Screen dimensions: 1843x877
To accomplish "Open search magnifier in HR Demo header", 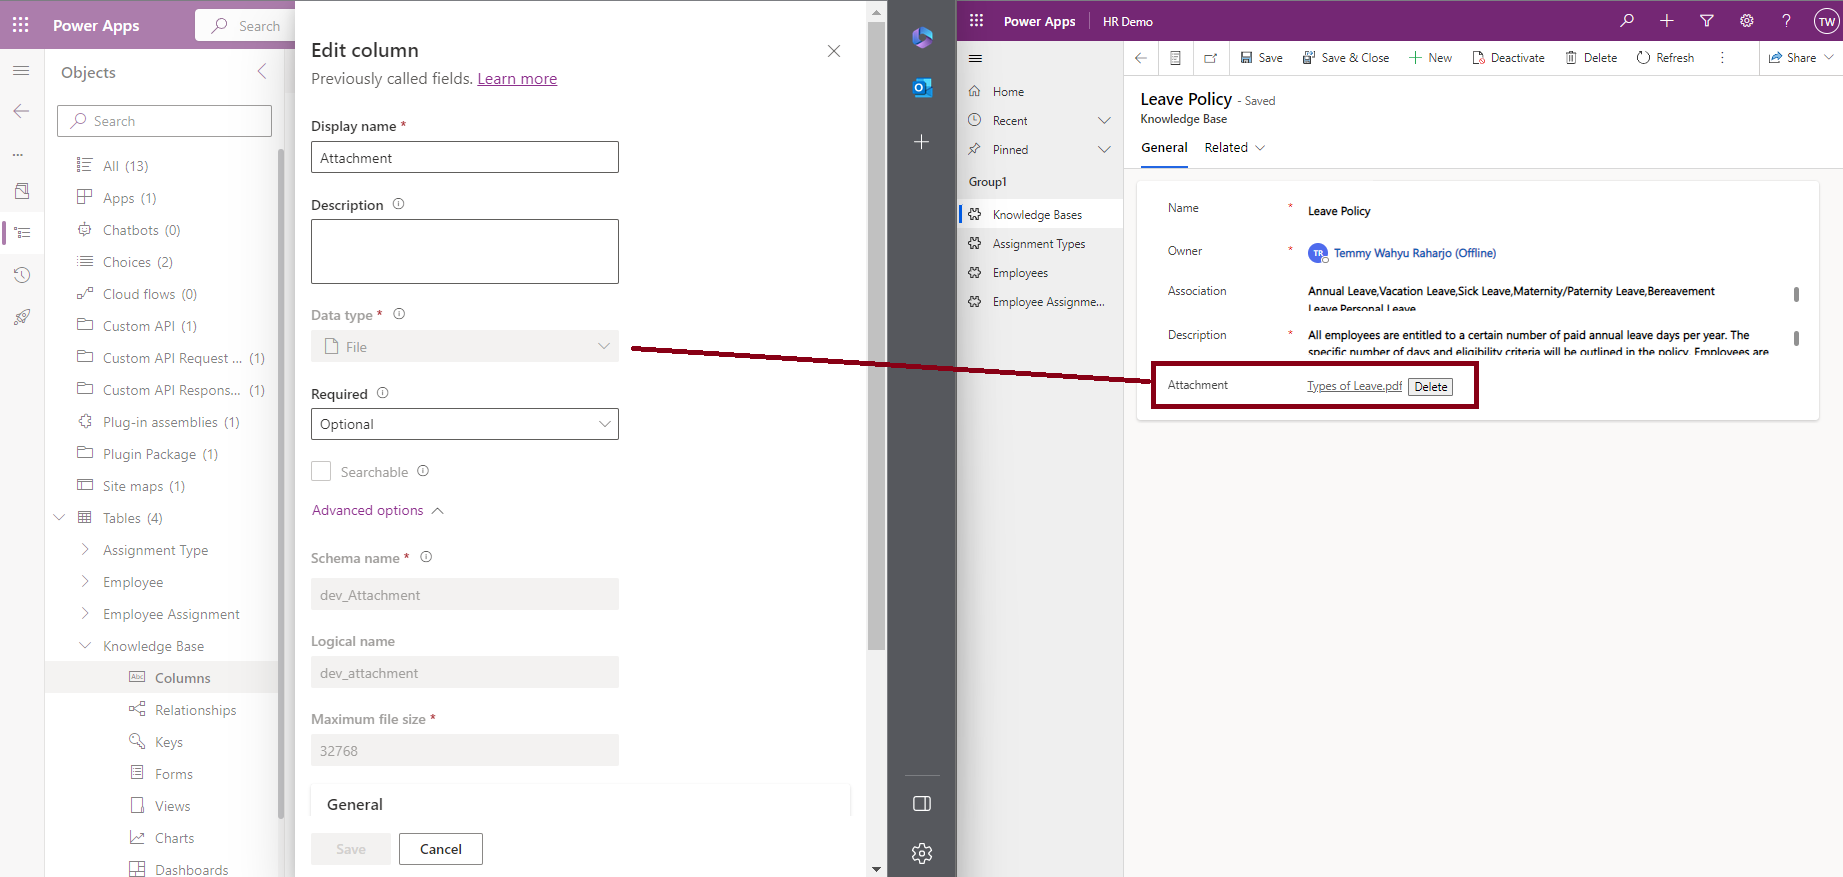I will click(1627, 21).
